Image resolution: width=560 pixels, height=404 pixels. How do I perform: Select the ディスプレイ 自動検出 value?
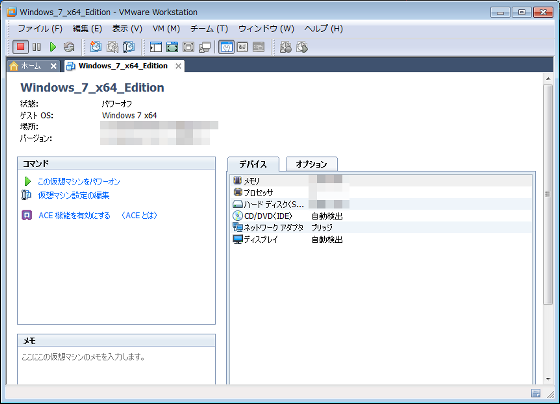[x=327, y=239]
